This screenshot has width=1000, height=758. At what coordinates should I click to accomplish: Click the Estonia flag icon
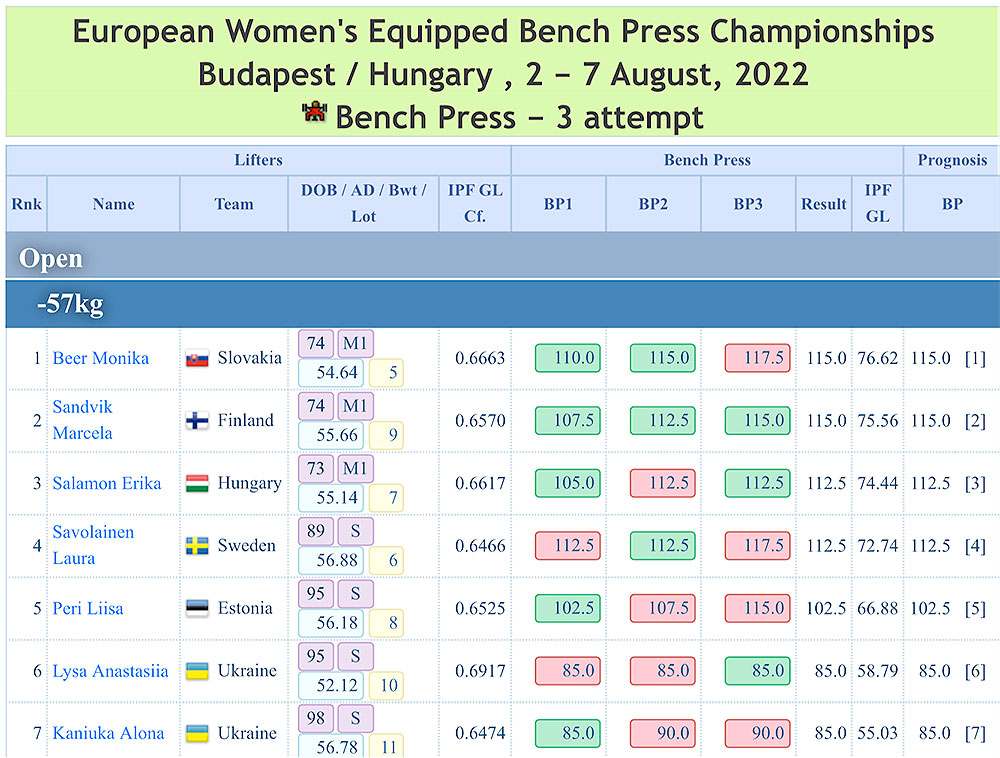(x=197, y=609)
